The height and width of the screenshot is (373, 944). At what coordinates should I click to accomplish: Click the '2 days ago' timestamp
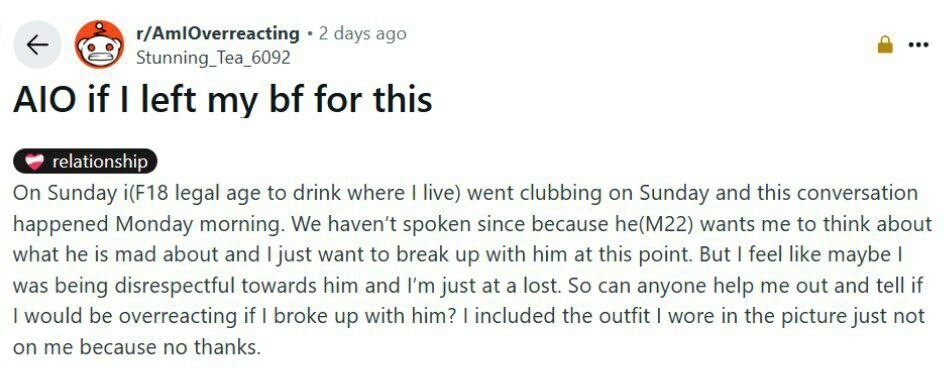(x=362, y=33)
